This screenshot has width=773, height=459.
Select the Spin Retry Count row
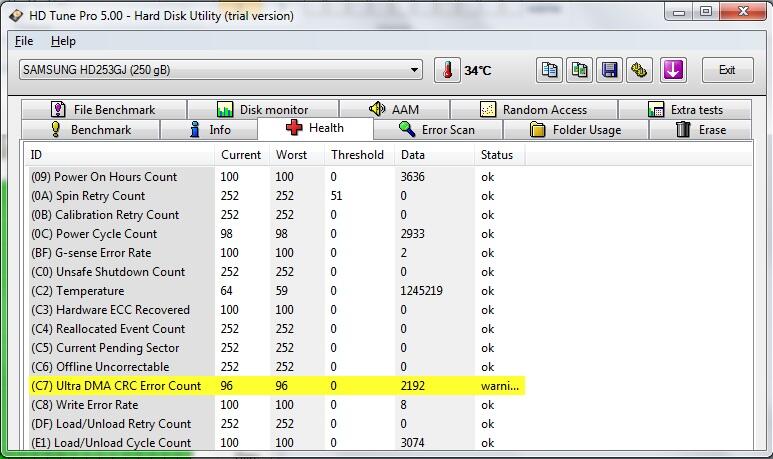click(x=275, y=196)
